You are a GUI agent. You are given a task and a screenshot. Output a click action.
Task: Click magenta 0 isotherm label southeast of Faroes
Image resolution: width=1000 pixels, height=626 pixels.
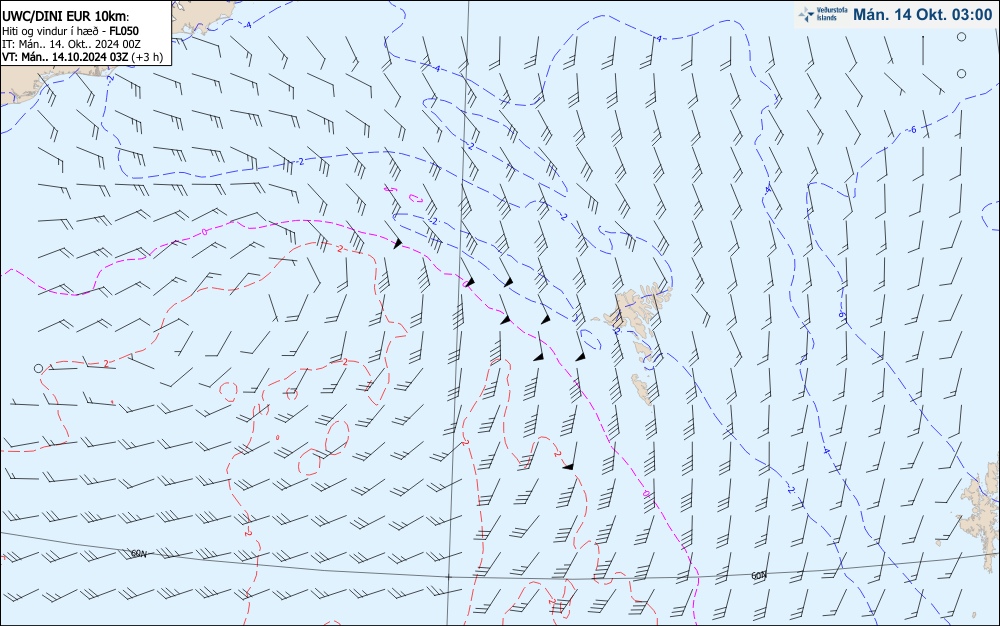pos(646,493)
